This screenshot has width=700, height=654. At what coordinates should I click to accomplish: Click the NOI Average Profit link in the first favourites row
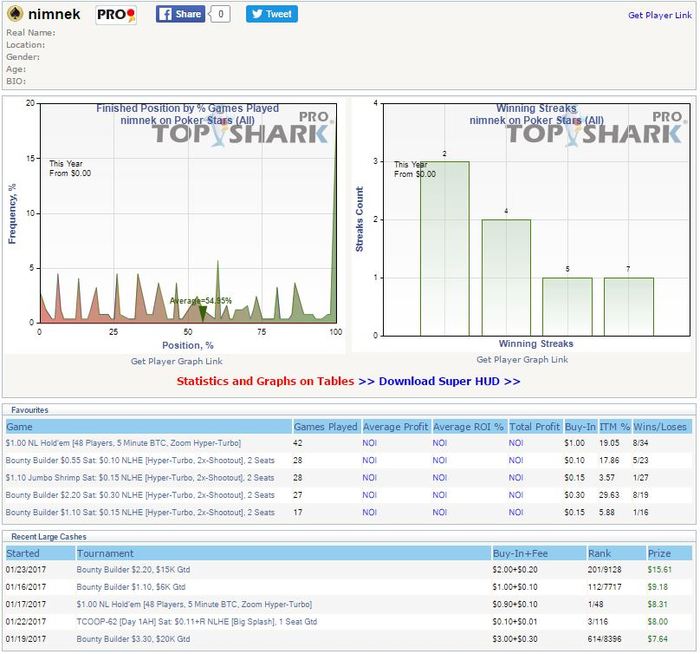[x=369, y=443]
